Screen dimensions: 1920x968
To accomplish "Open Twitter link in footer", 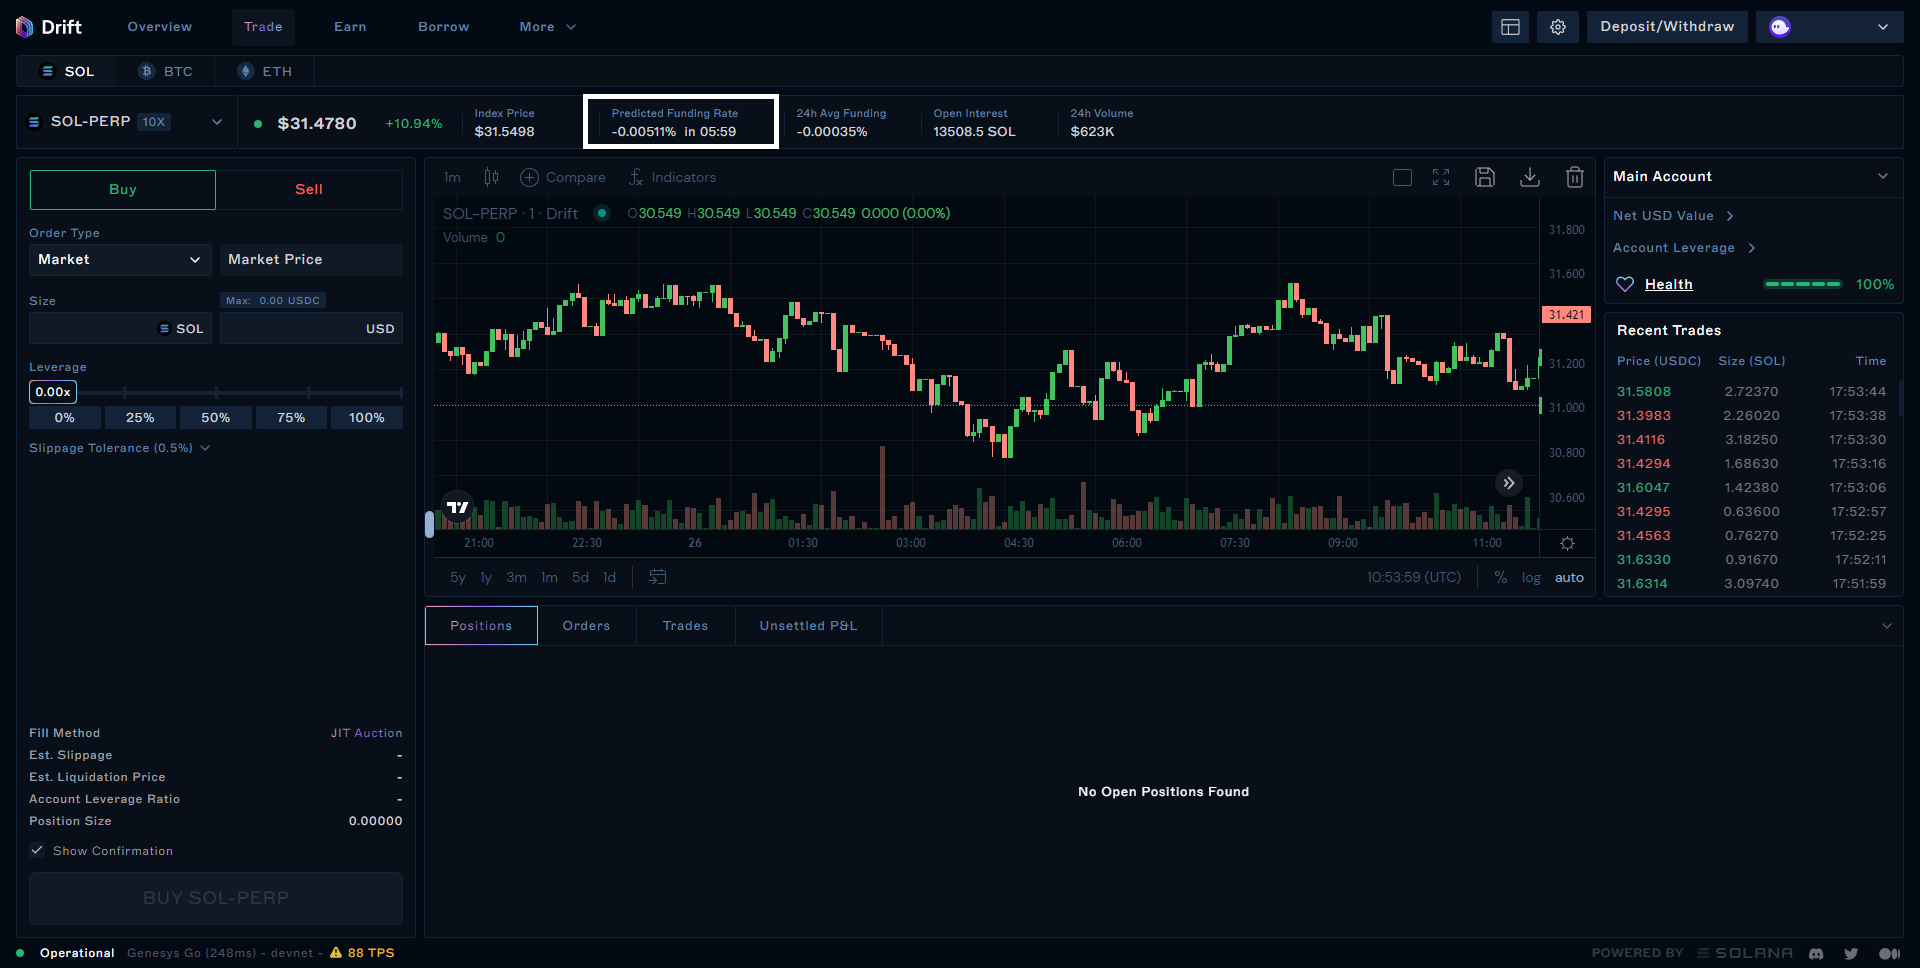I will pyautogui.click(x=1851, y=953).
